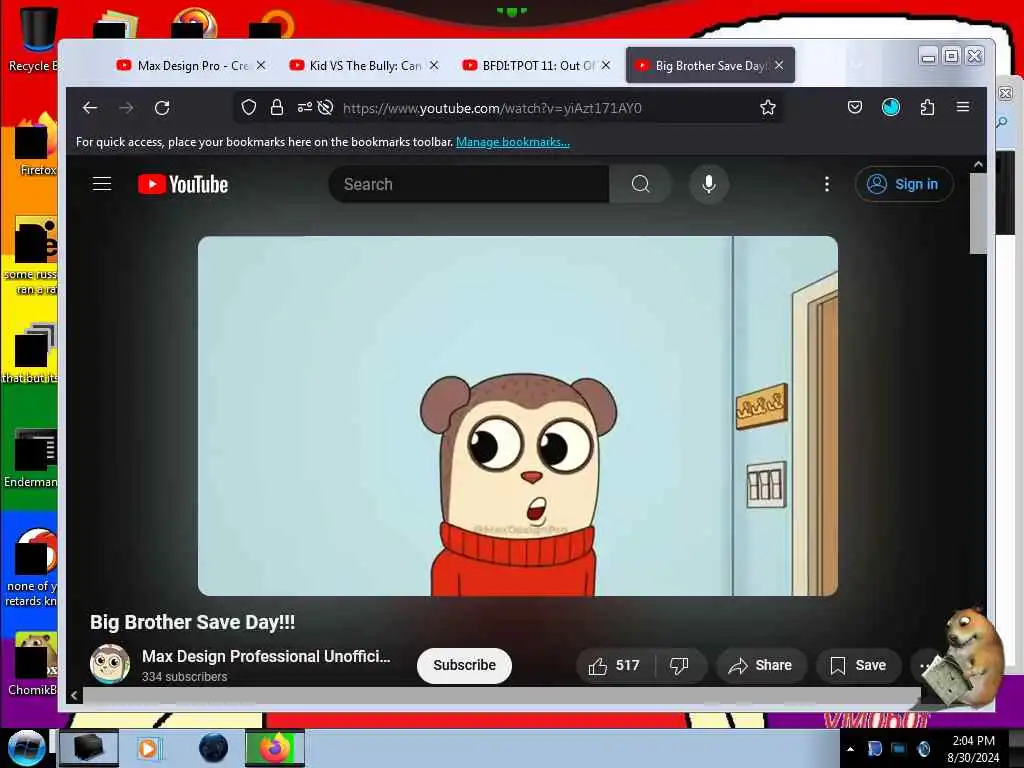Click the horizontal scrollbar left arrow

pos(74,696)
